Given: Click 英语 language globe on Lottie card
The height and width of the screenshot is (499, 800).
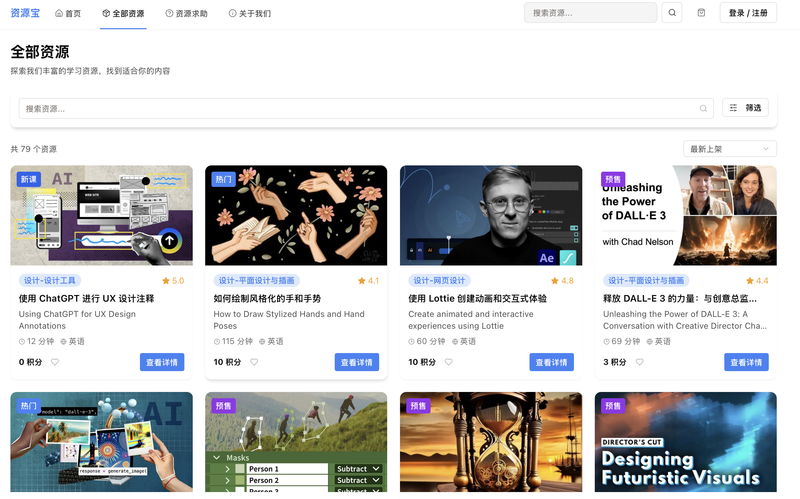Looking at the screenshot, I should pyautogui.click(x=455, y=341).
